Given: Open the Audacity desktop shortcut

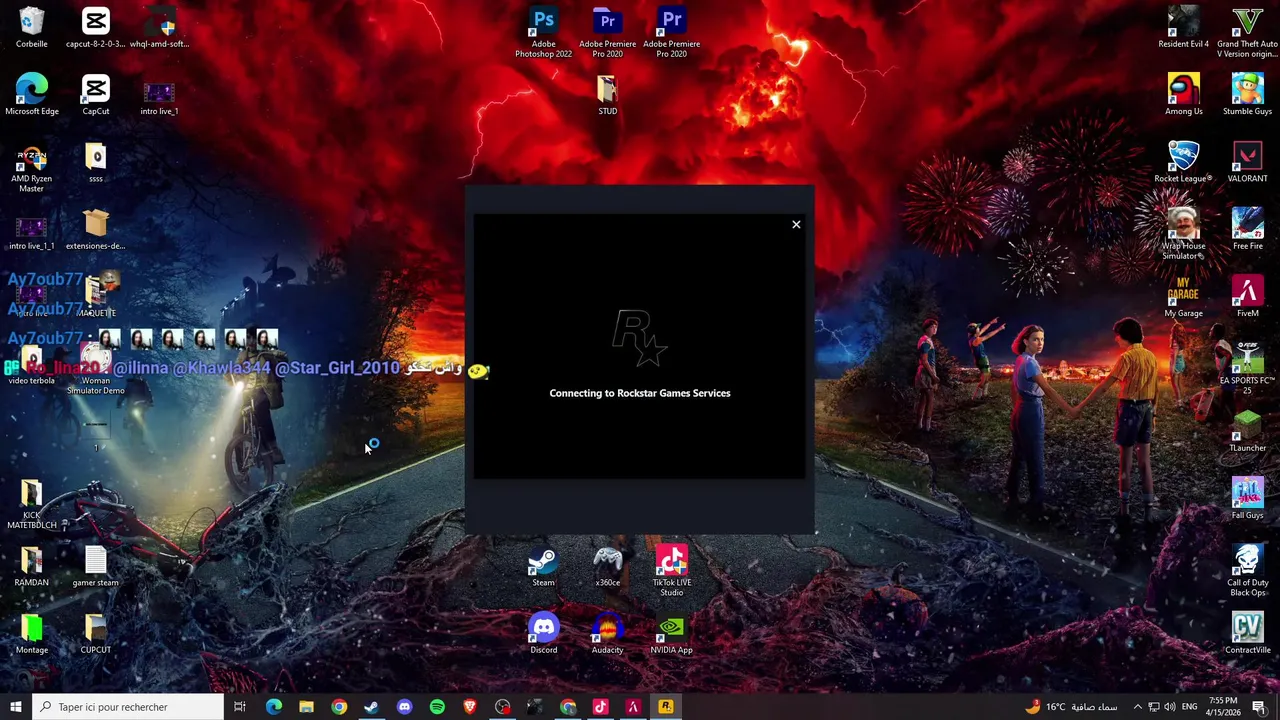Looking at the screenshot, I should click(607, 634).
